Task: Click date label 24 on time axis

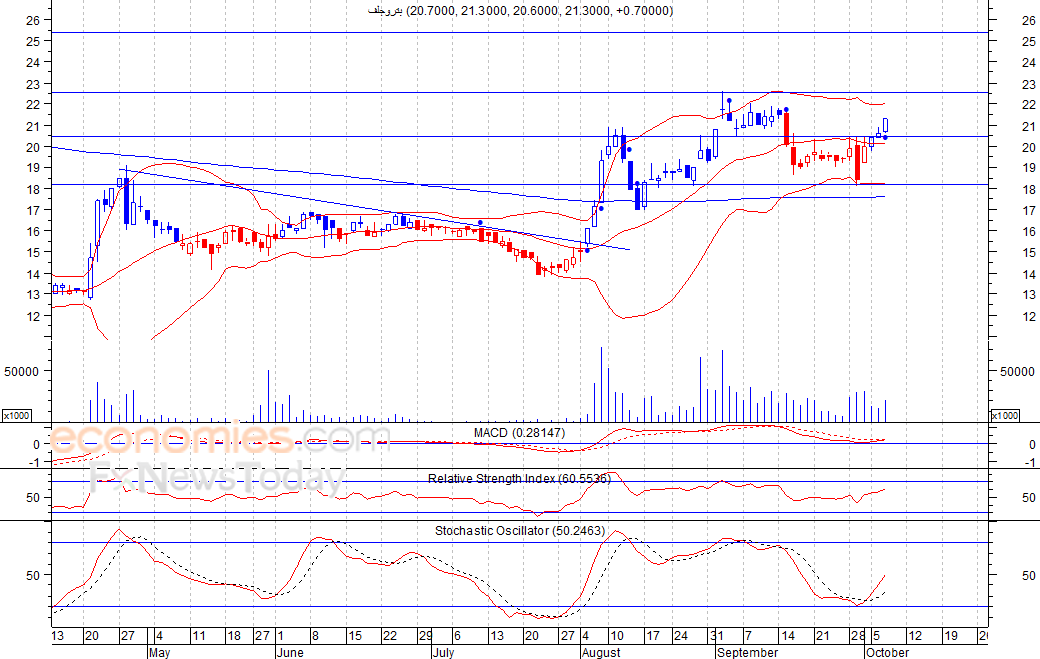Action: (681, 636)
